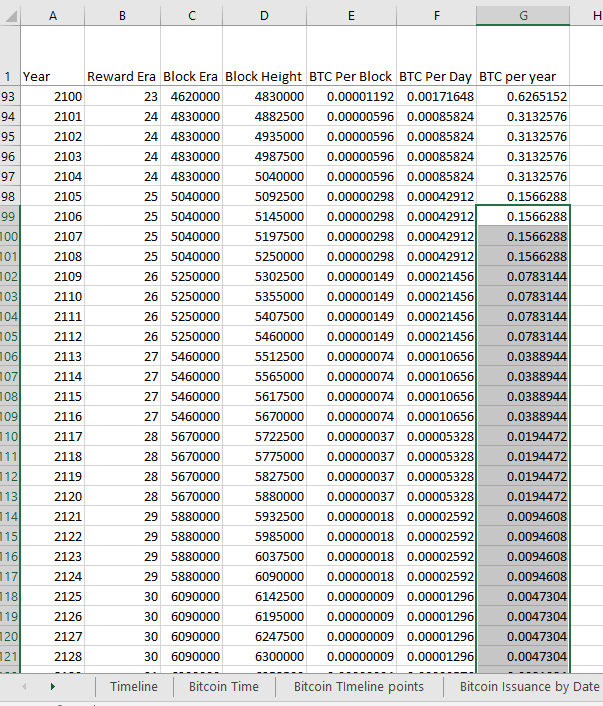603x706 pixels.
Task: Select column C header
Action: tap(191, 16)
